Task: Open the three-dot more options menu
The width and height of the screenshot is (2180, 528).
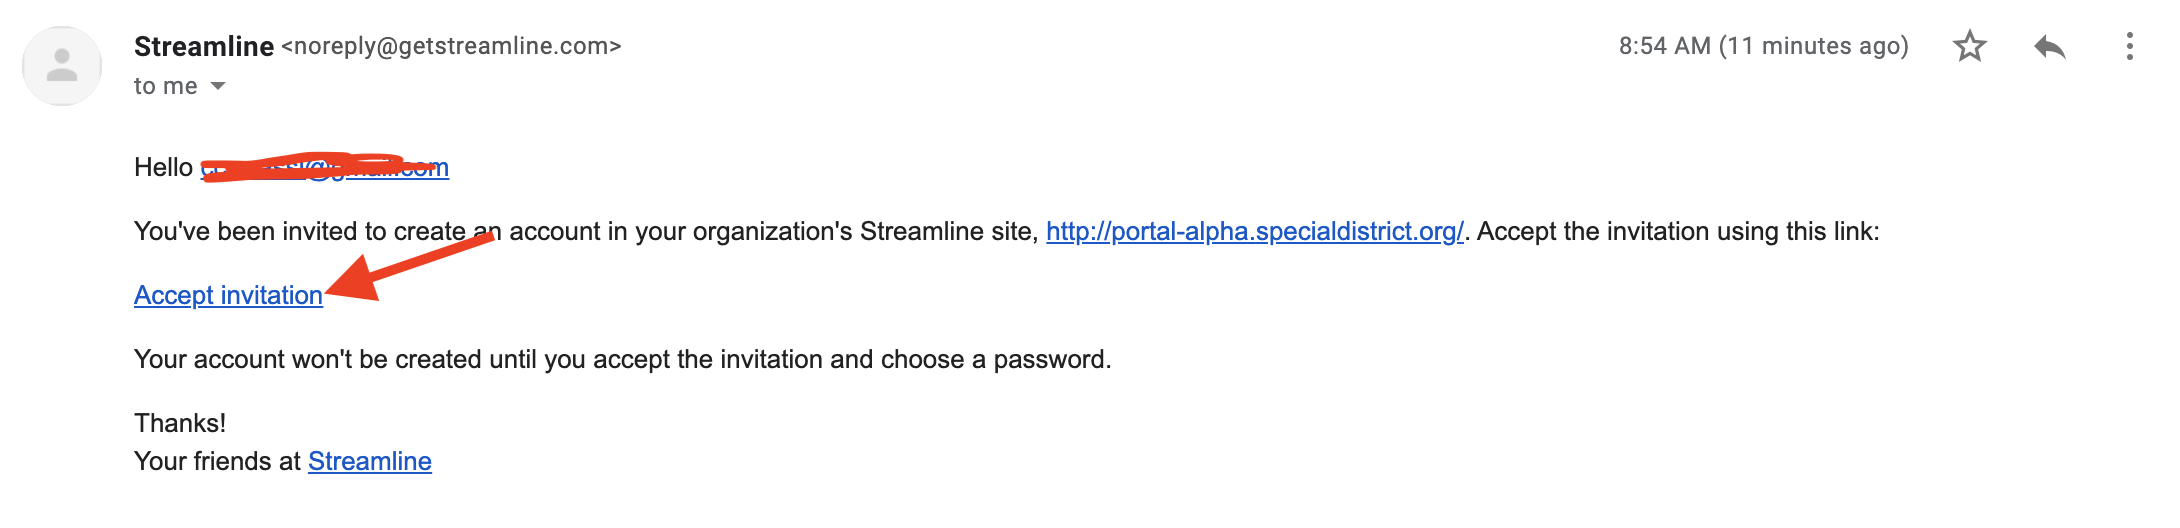Action: tap(2129, 46)
